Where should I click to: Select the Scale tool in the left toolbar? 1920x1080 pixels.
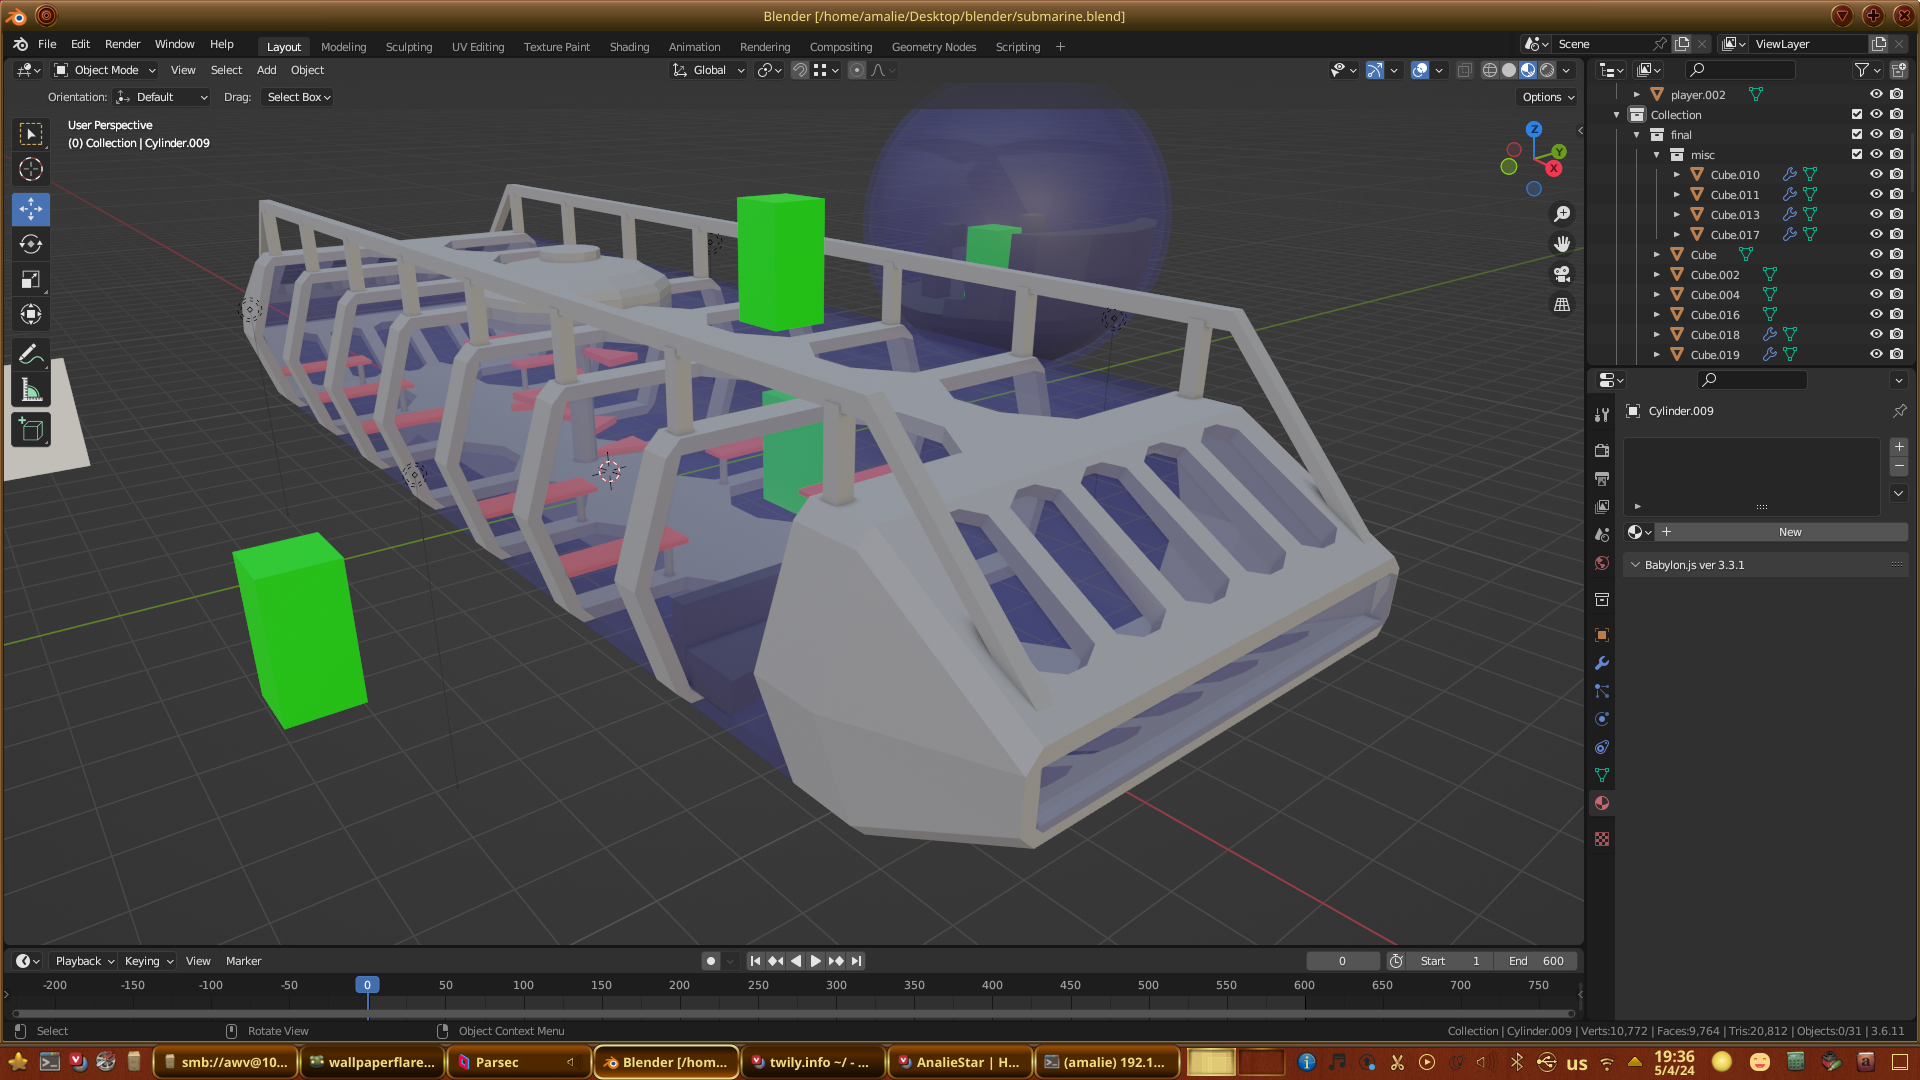tap(31, 279)
